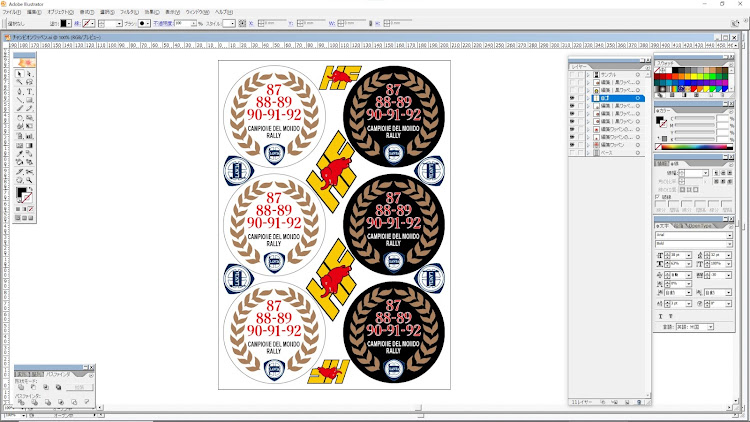The width and height of the screenshot is (750, 422).
Task: Pick the yellow swatch in Swatches panel
Action: click(694, 76)
